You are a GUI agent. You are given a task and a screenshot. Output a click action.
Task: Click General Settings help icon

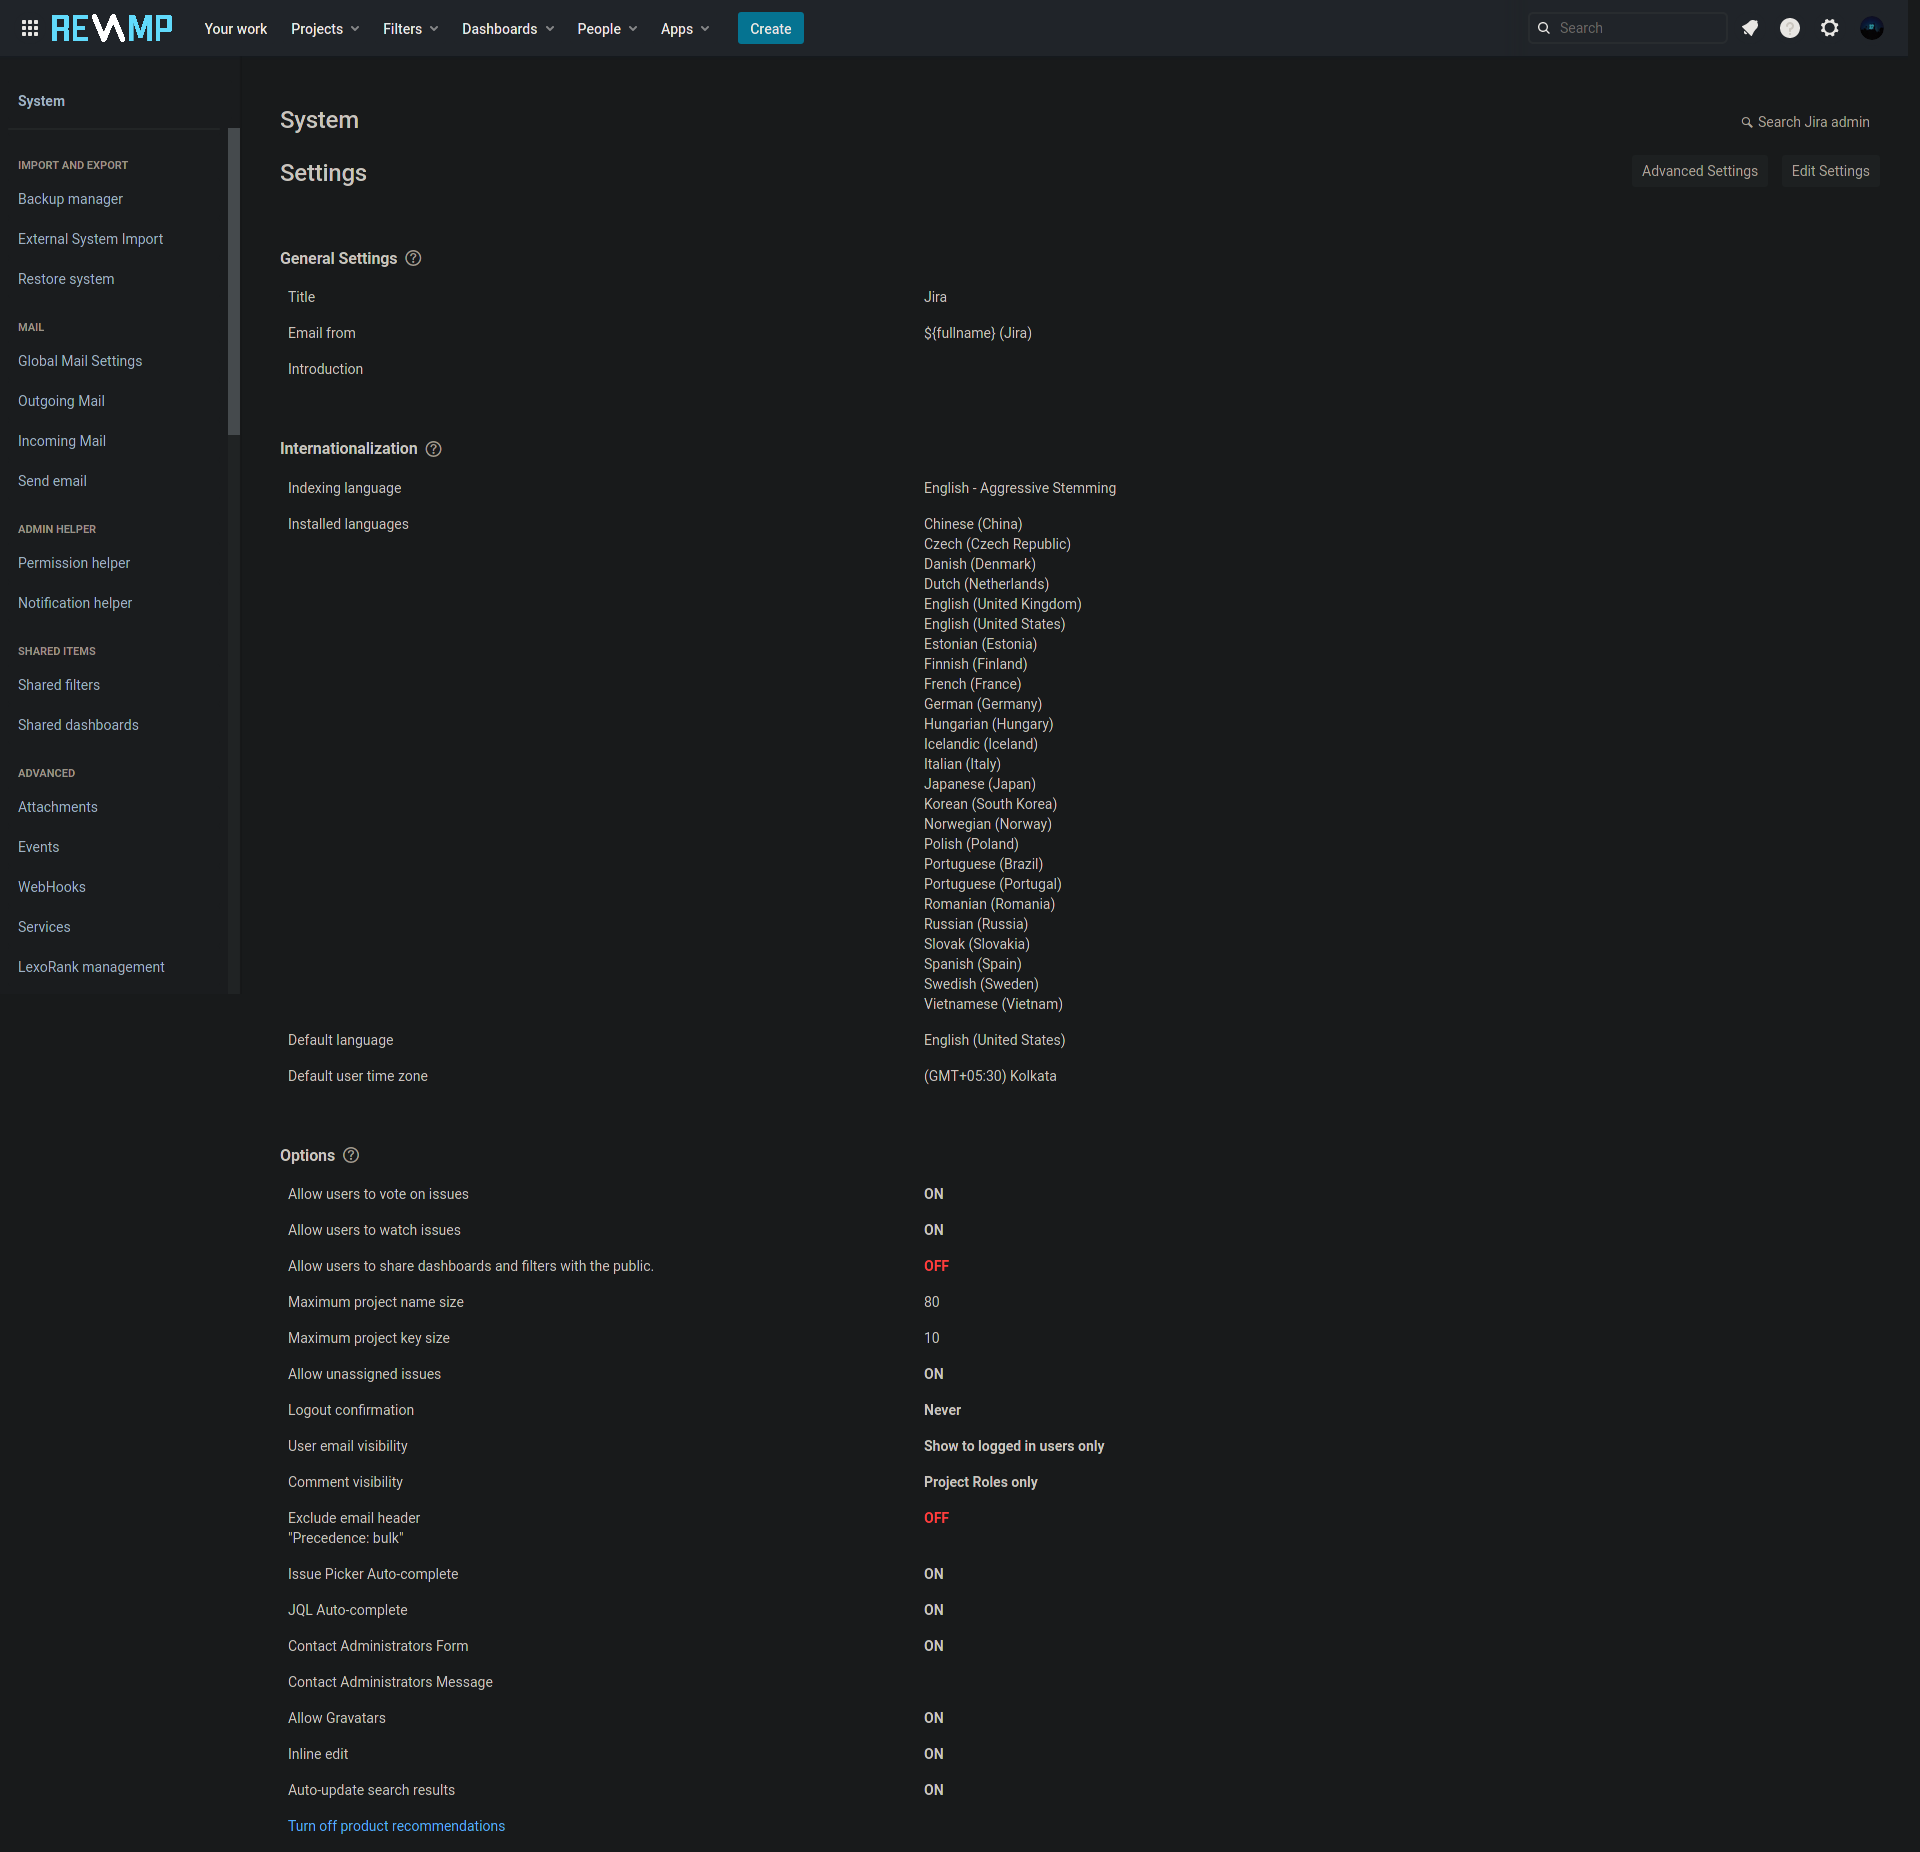coord(413,258)
